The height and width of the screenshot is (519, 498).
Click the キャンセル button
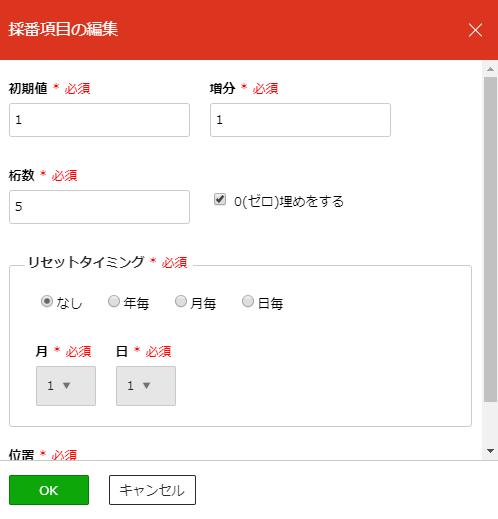click(152, 490)
